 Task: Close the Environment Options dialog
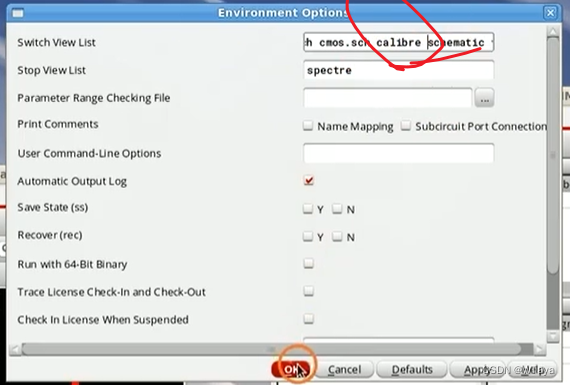(550, 13)
